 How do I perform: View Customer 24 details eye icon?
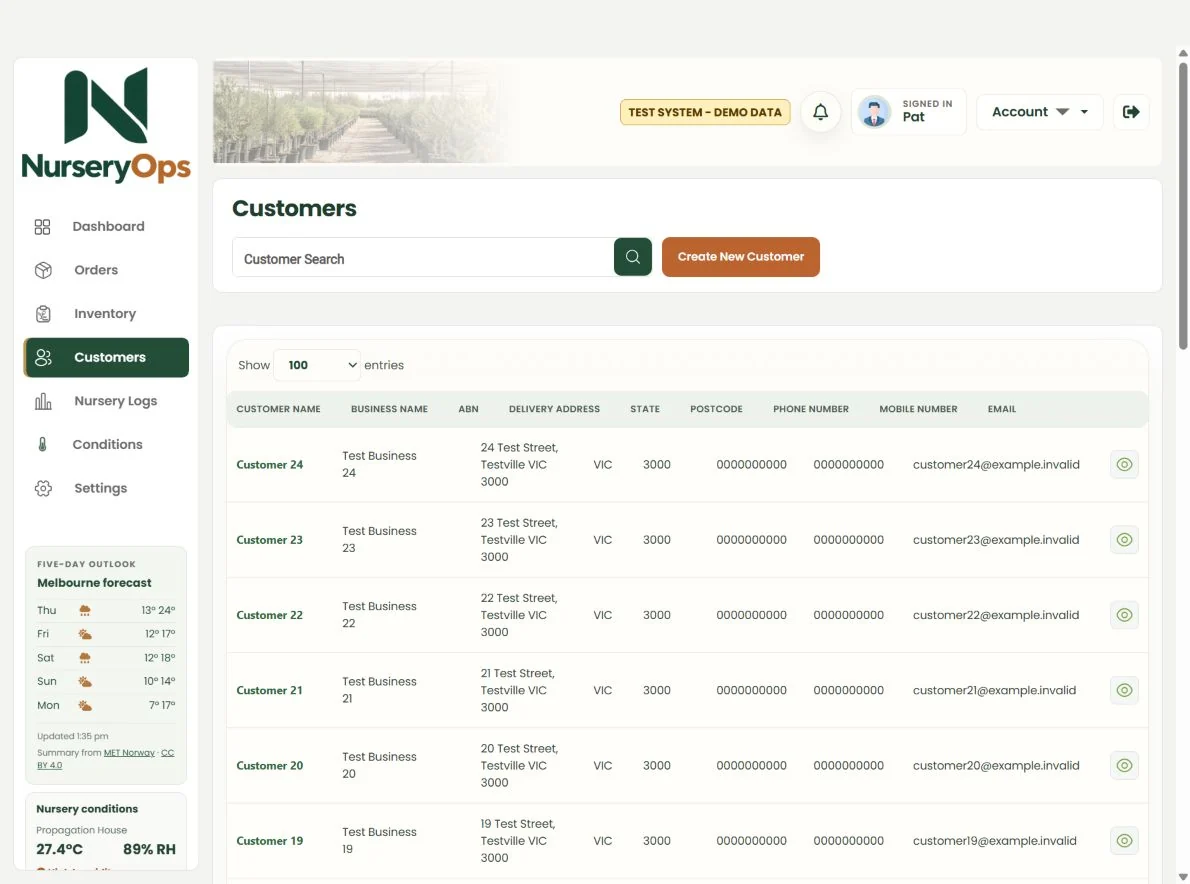coord(1124,464)
